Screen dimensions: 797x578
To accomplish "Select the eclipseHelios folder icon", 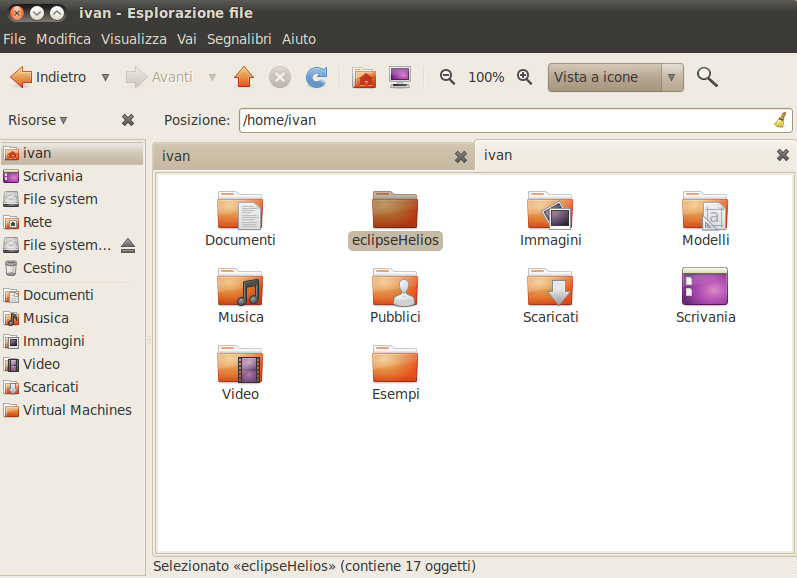I will point(395,209).
